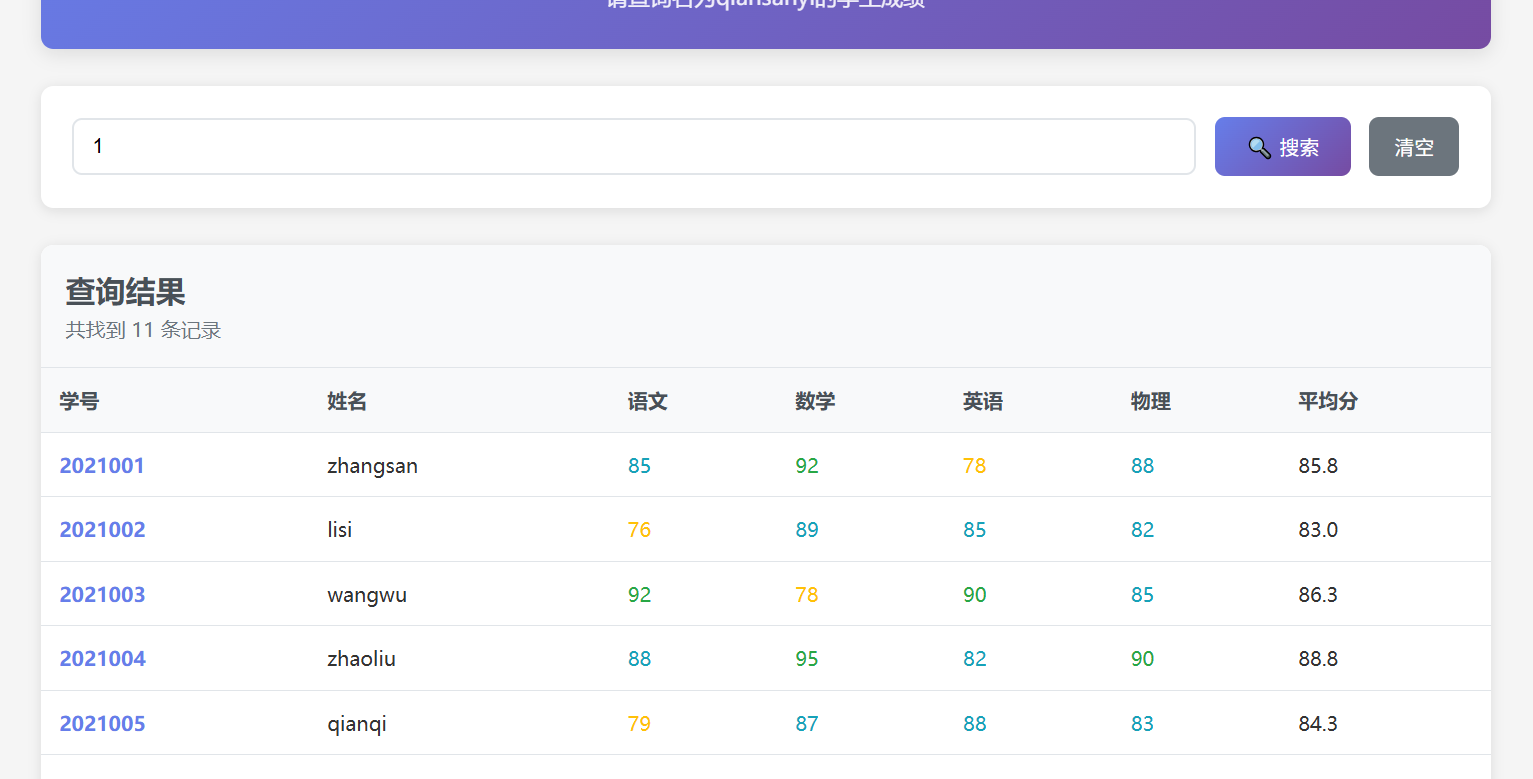
Task: Click wangwu's 语文 score 92
Action: (x=639, y=594)
